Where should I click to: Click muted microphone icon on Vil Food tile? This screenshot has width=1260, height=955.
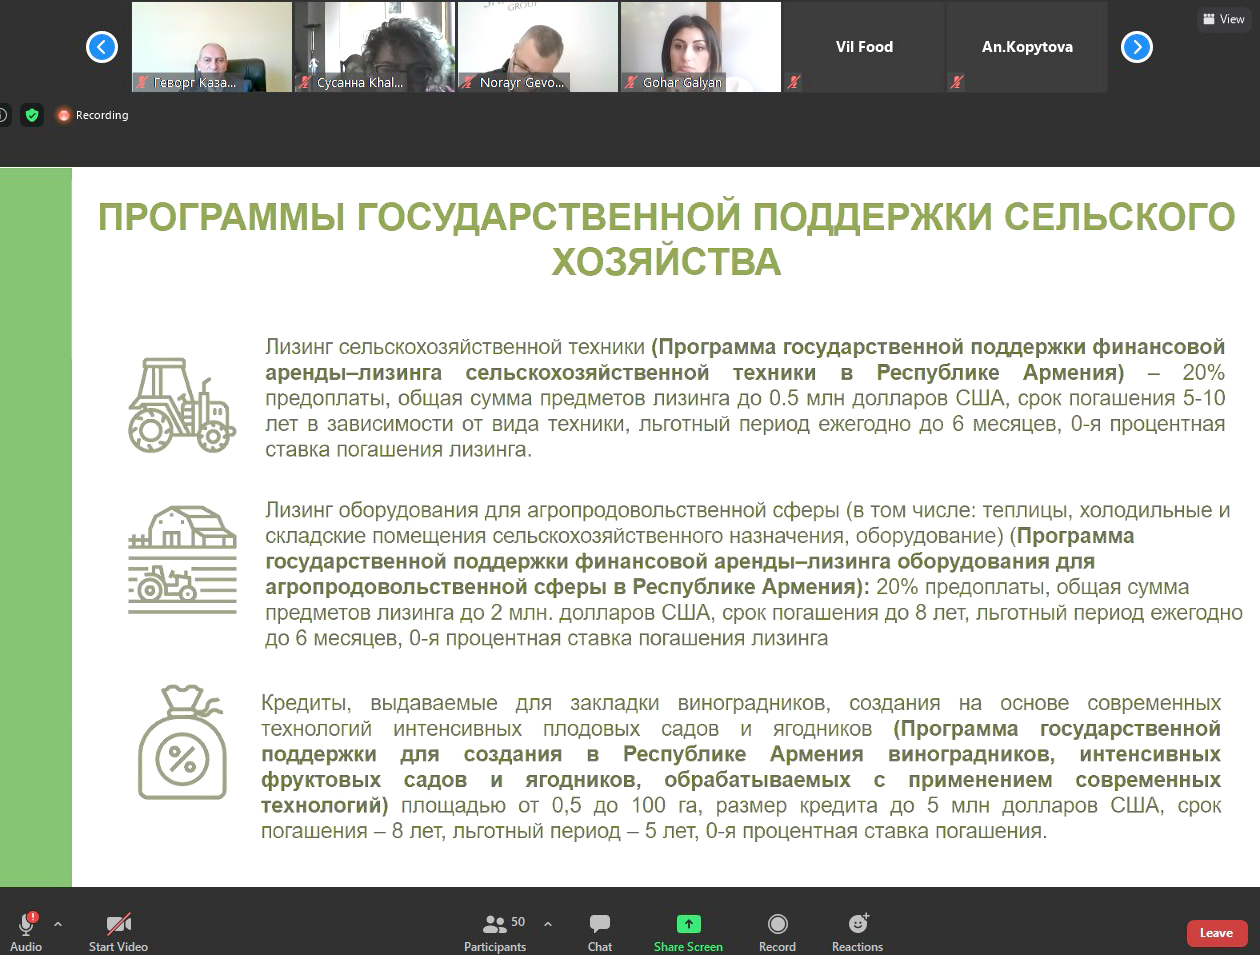794,83
